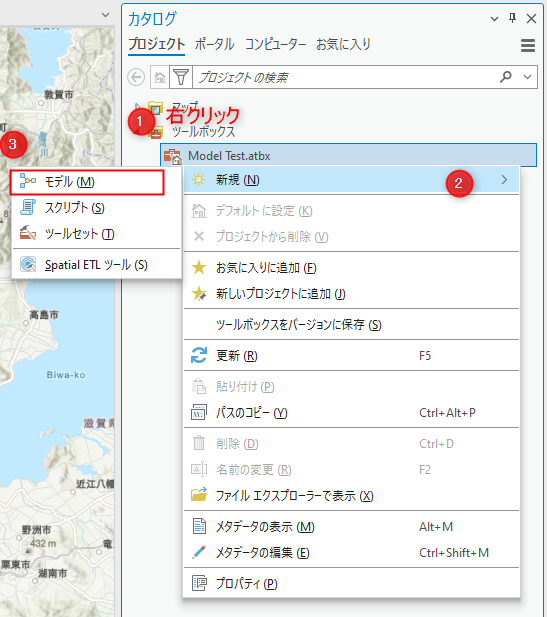547x617 pixels.
Task: Click 更新 (R) to refresh
Action: (351, 356)
